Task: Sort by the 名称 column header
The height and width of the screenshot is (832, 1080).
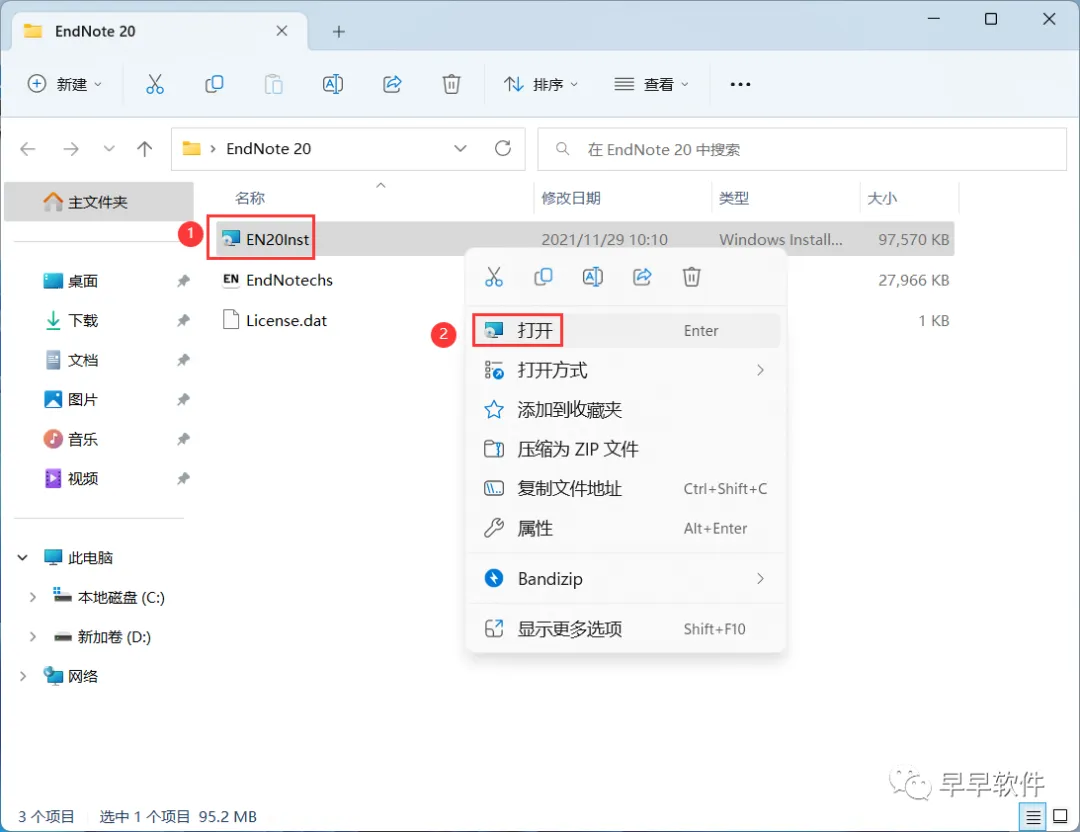Action: [x=250, y=198]
